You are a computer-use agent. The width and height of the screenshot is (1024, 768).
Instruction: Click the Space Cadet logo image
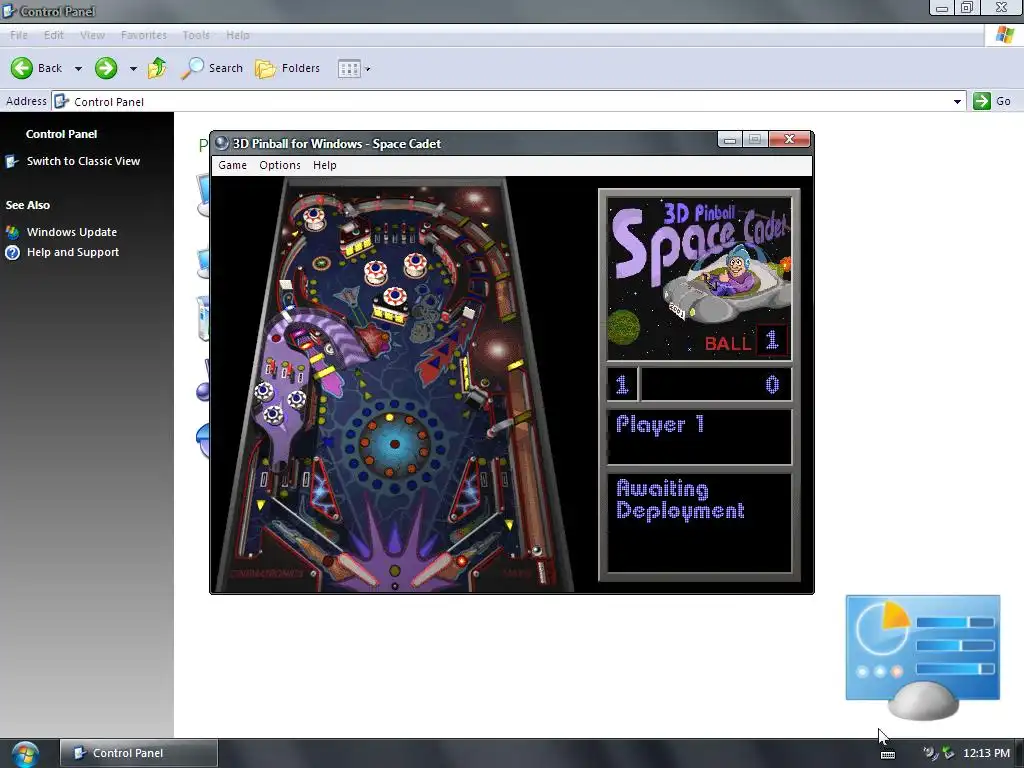699,278
